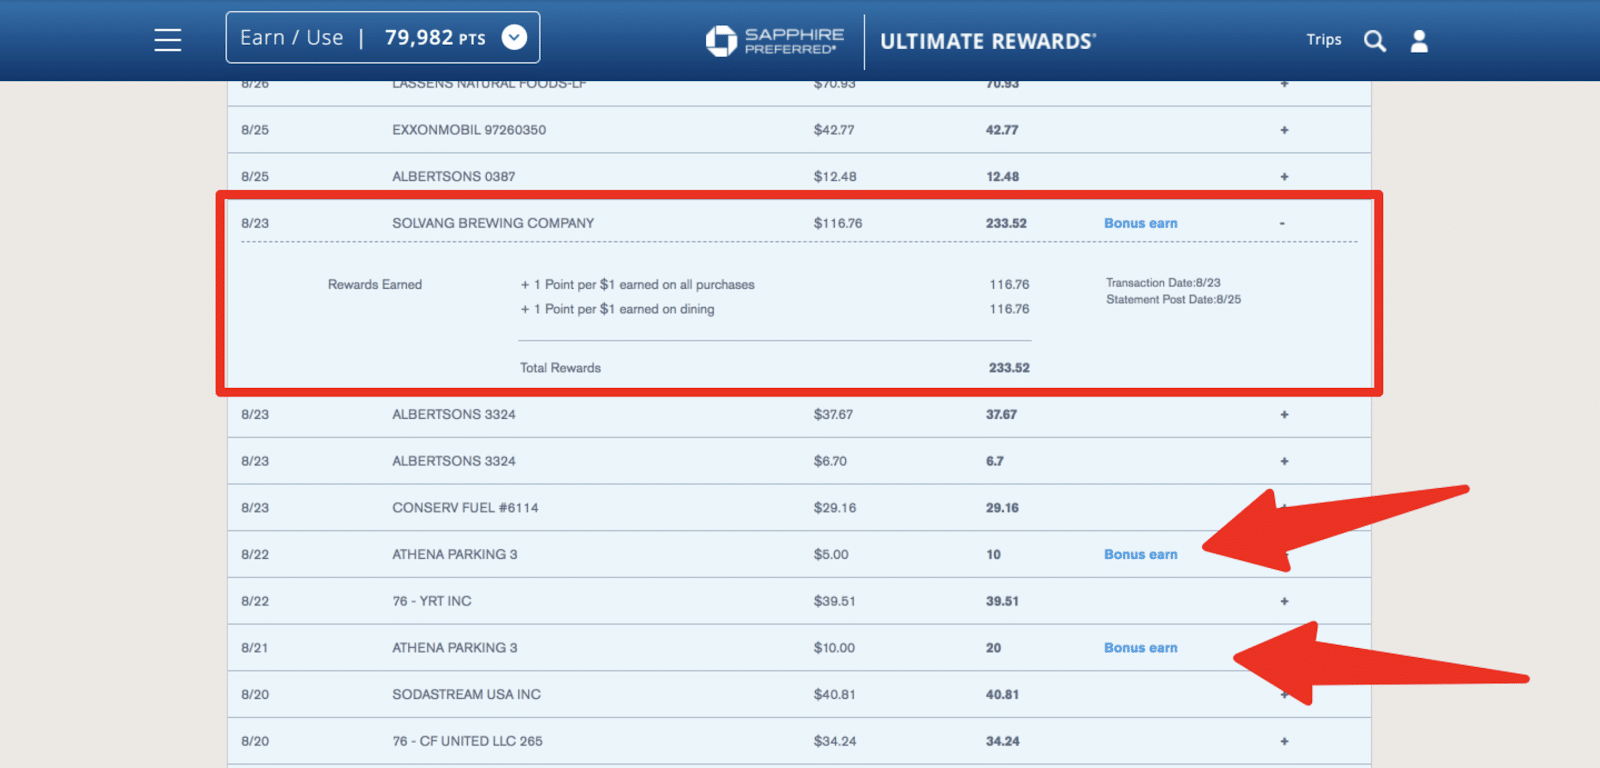Expand the 76 - CF UNITED LLC 265 row
The image size is (1600, 768).
coord(1284,742)
